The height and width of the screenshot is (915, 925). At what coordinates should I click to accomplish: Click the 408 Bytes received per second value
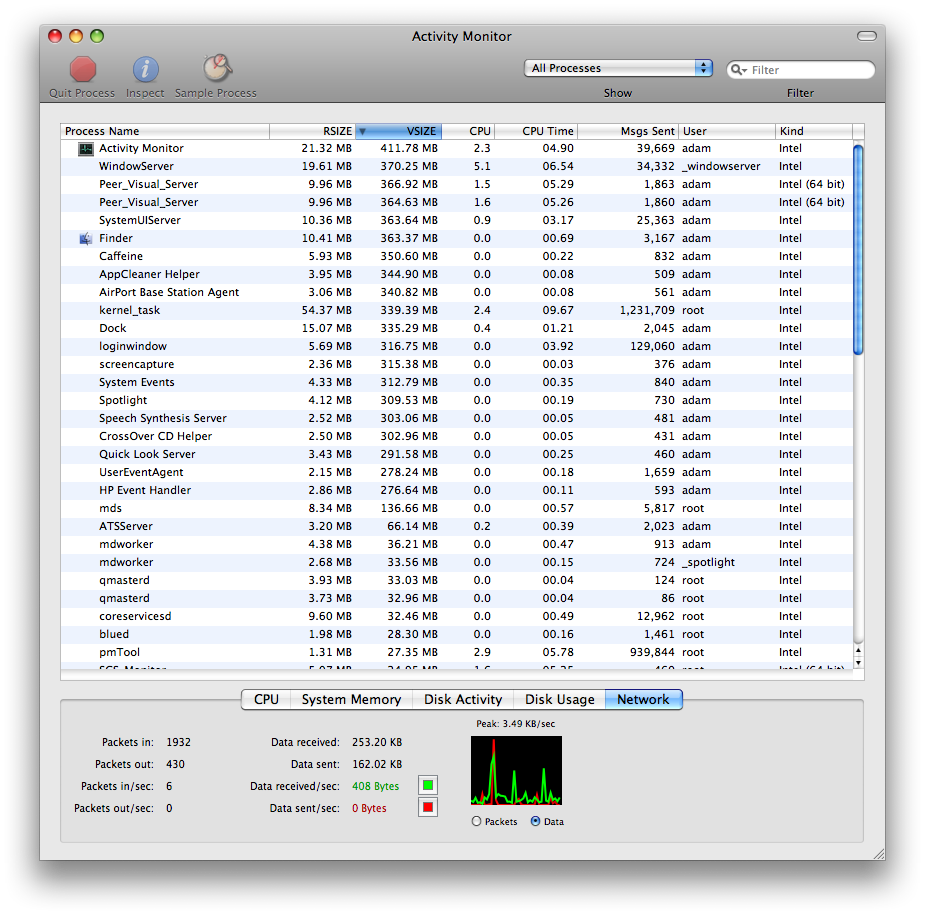coord(375,786)
